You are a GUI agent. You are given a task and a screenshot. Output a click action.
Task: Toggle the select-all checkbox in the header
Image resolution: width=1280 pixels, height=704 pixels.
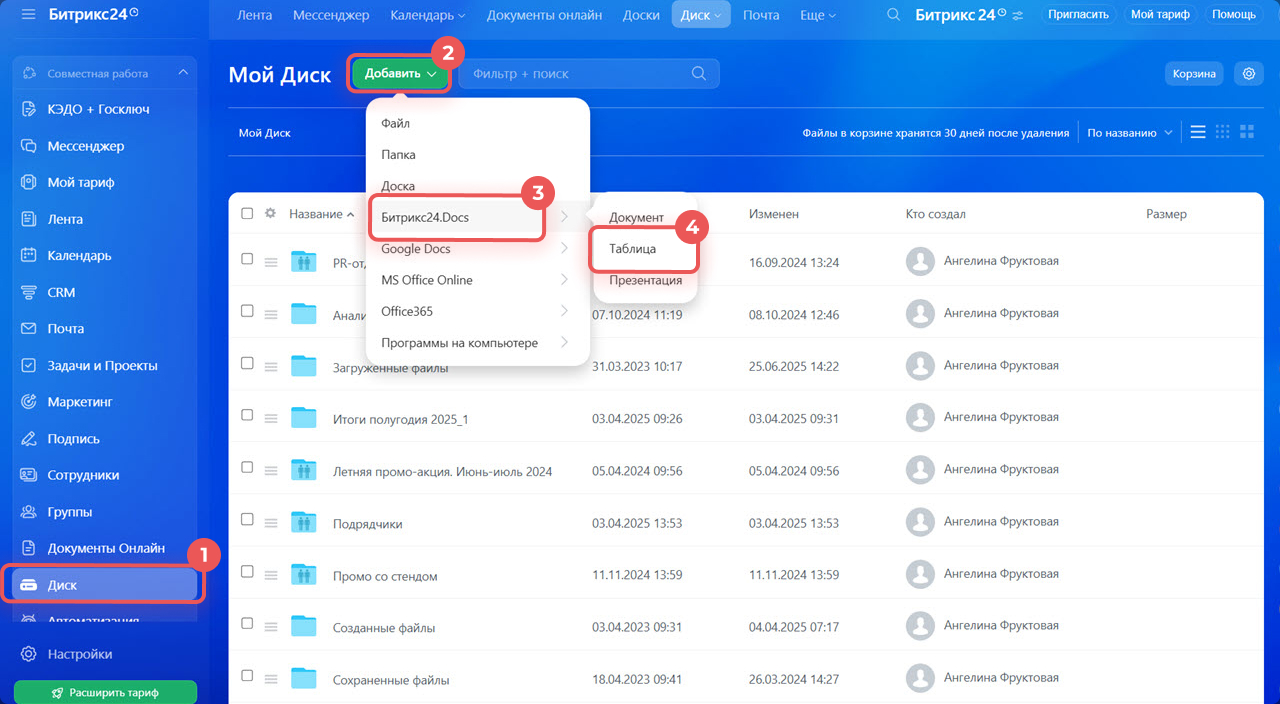pos(248,213)
